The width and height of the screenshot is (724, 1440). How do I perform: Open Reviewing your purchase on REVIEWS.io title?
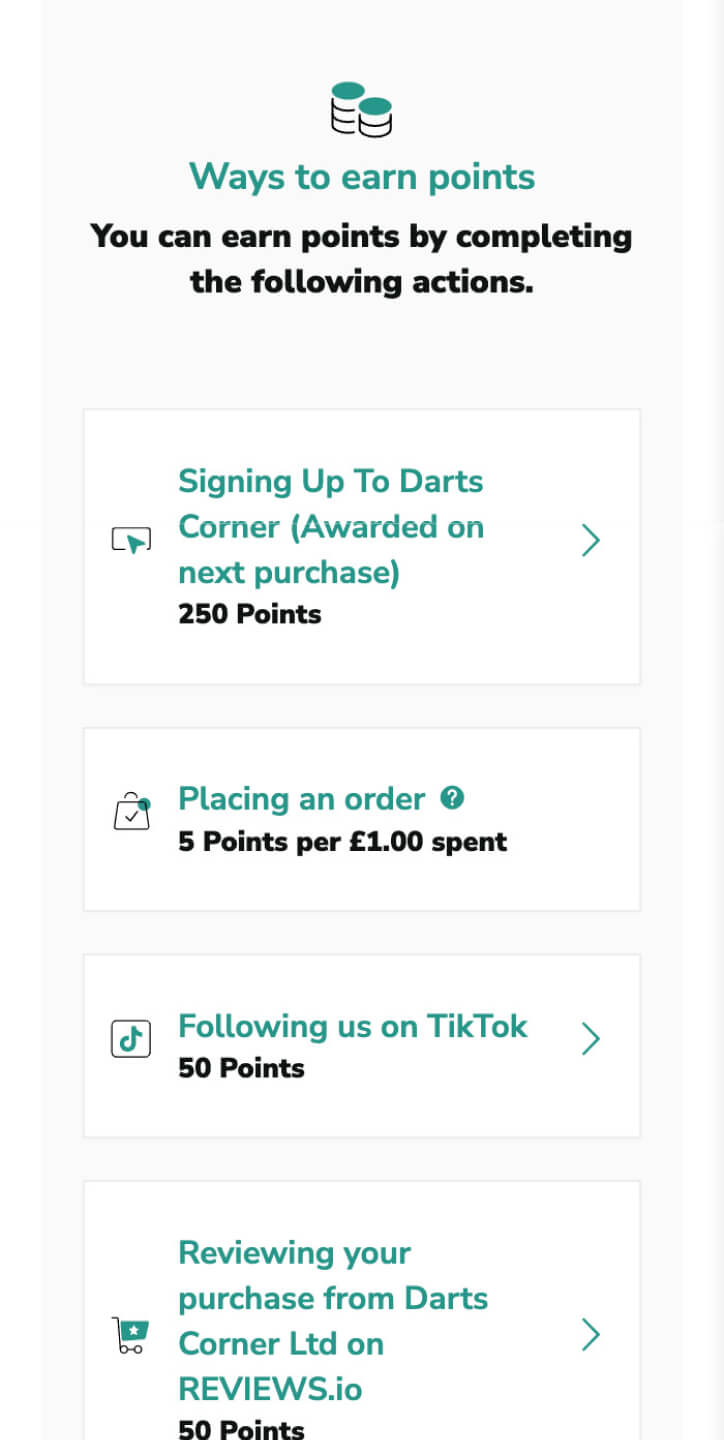tap(333, 1320)
